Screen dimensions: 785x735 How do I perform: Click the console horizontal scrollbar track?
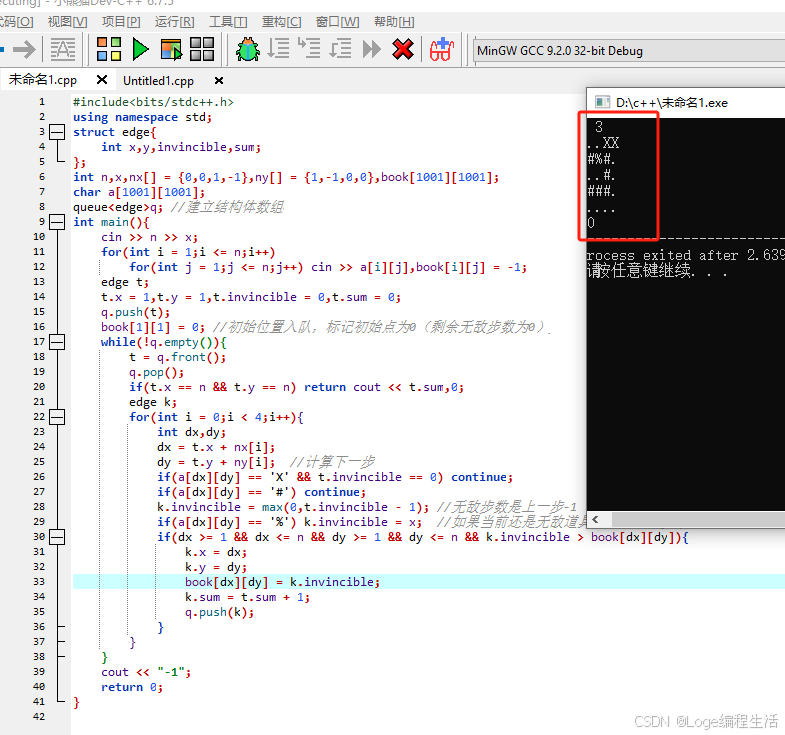(698, 519)
